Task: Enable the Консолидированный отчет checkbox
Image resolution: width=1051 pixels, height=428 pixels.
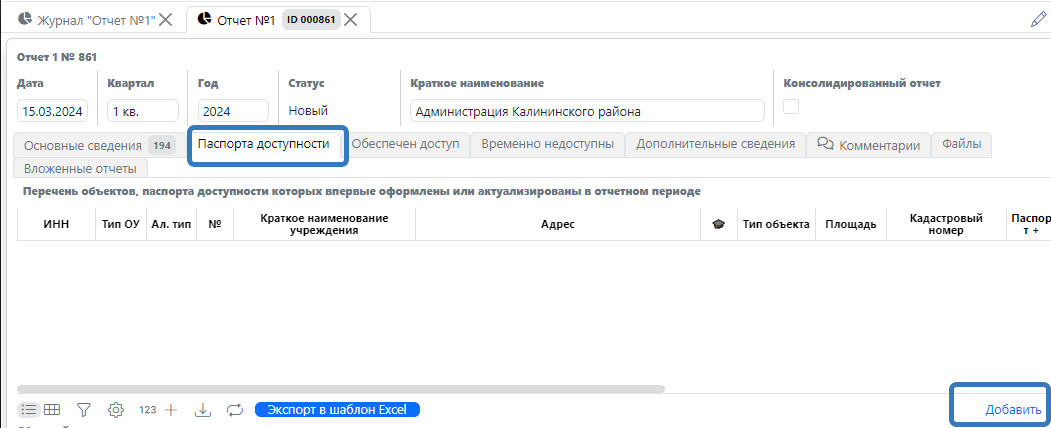Action: point(791,107)
